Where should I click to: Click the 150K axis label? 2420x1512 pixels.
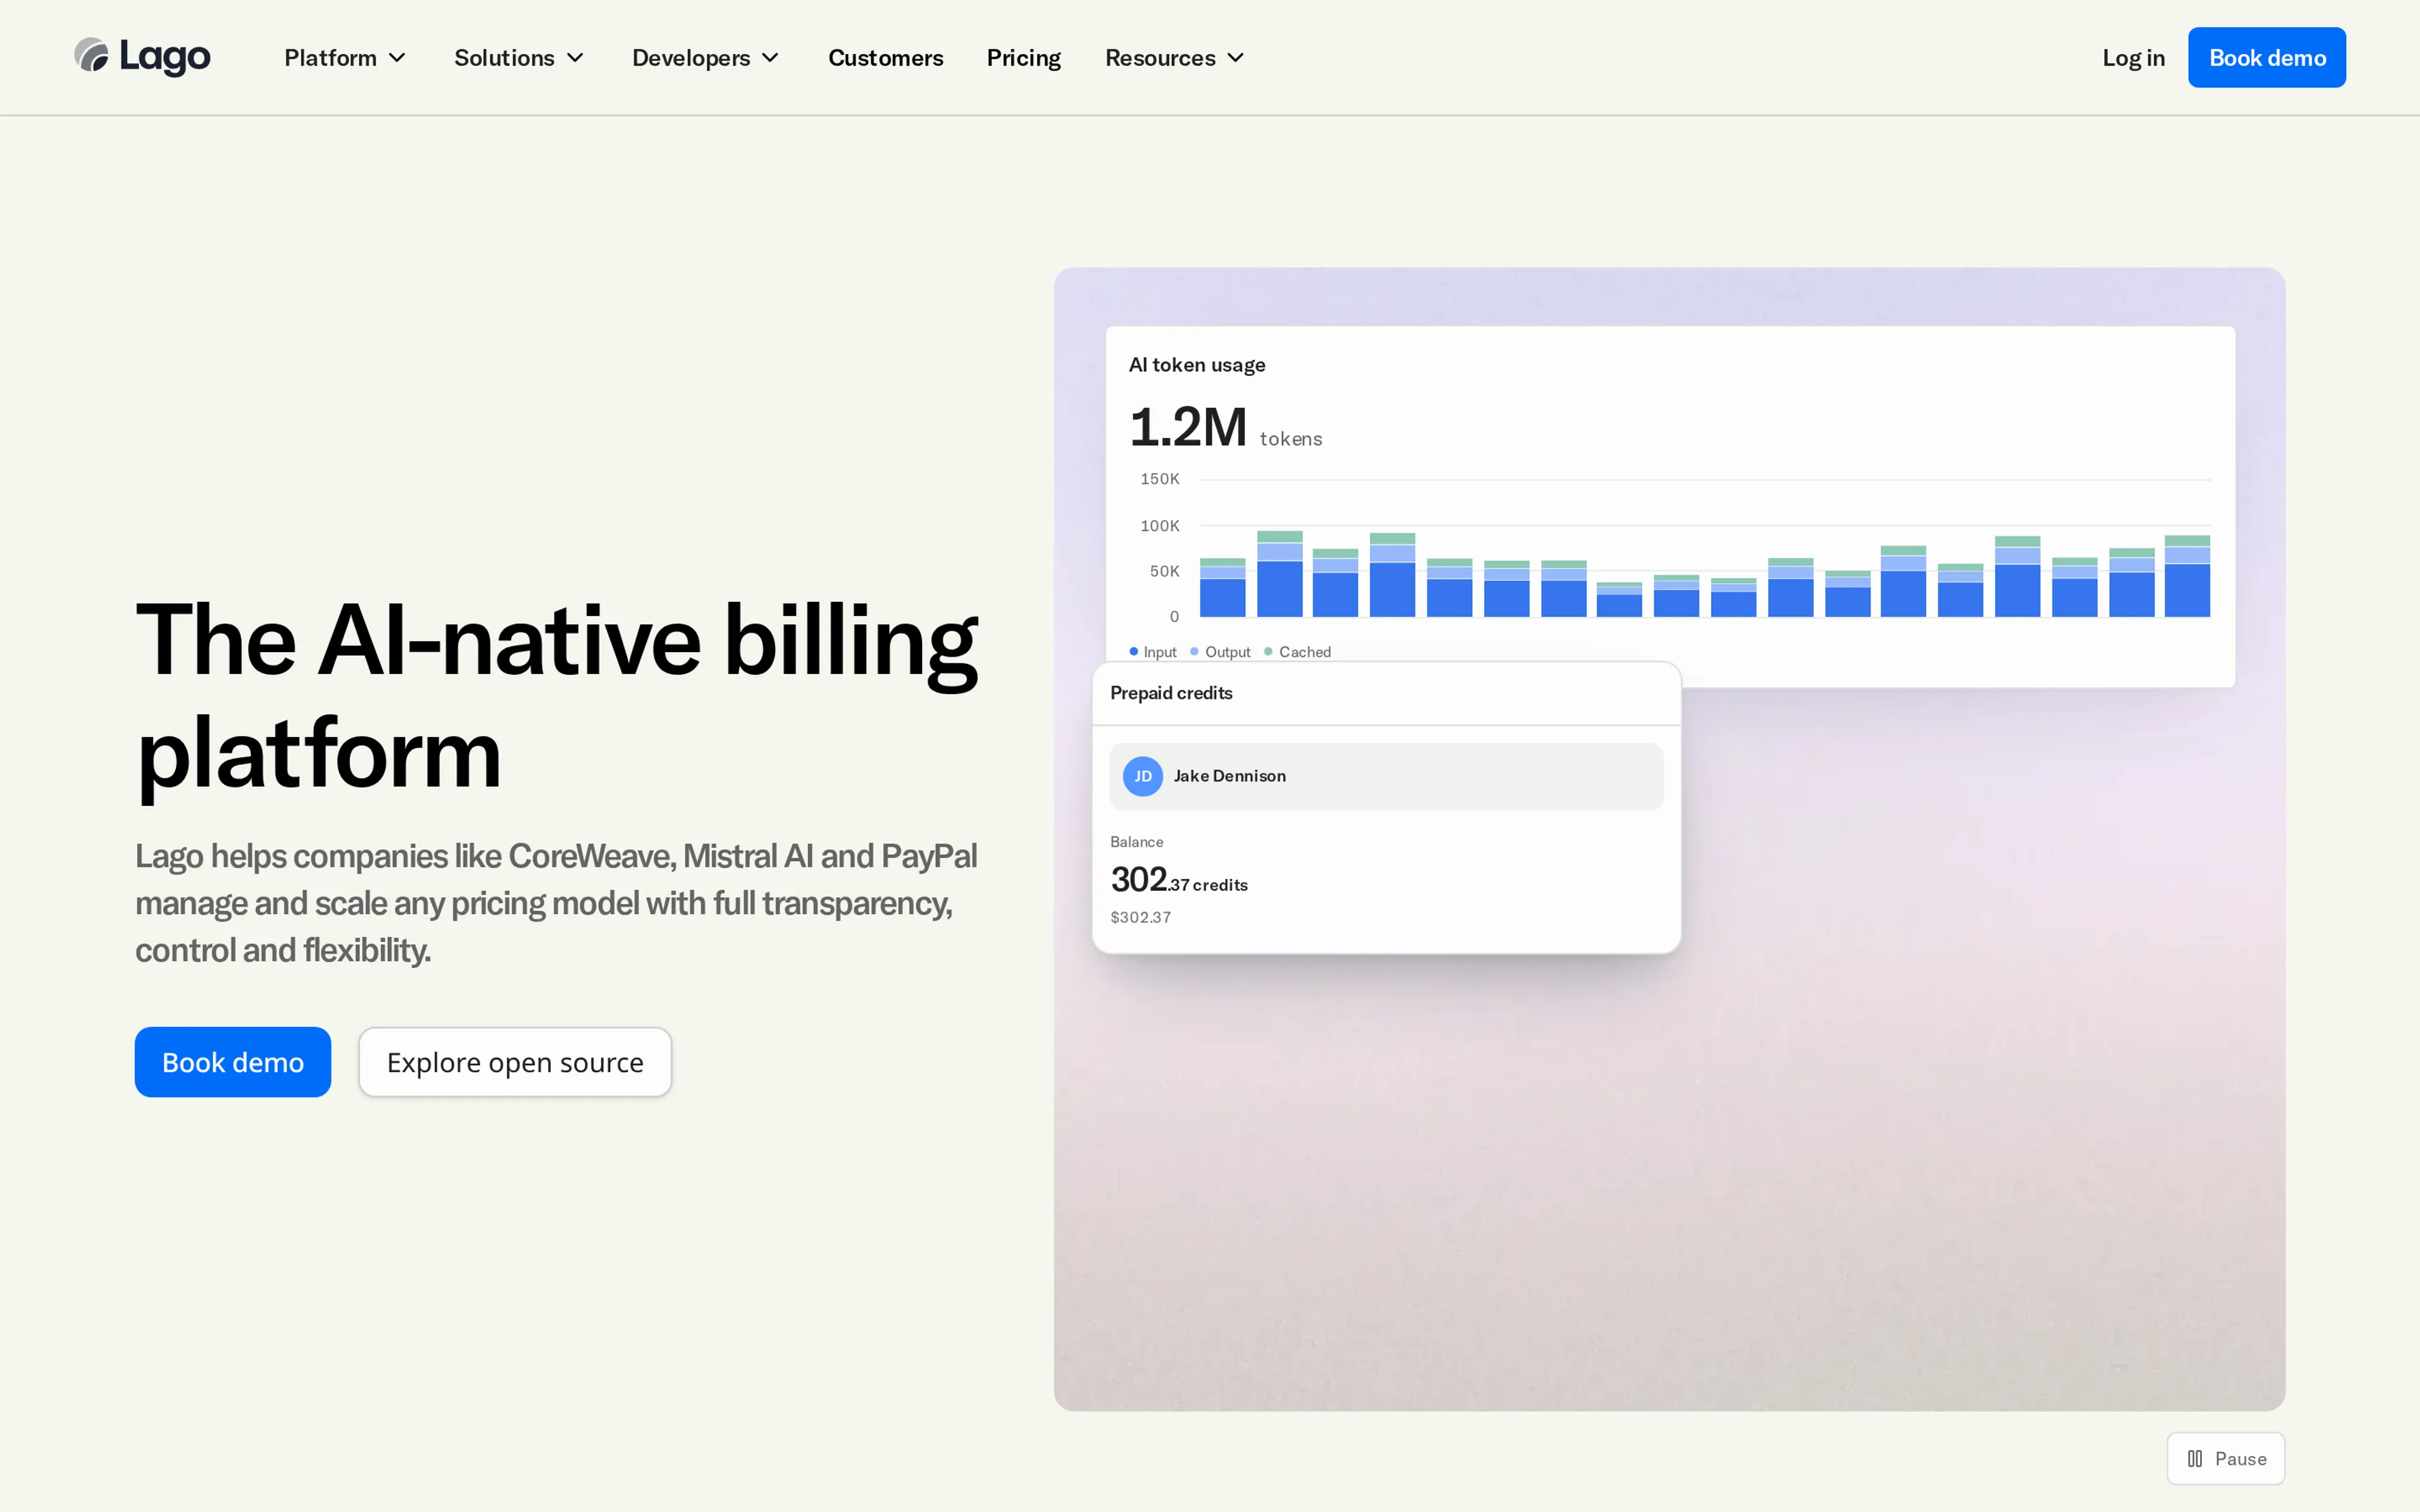coord(1160,479)
